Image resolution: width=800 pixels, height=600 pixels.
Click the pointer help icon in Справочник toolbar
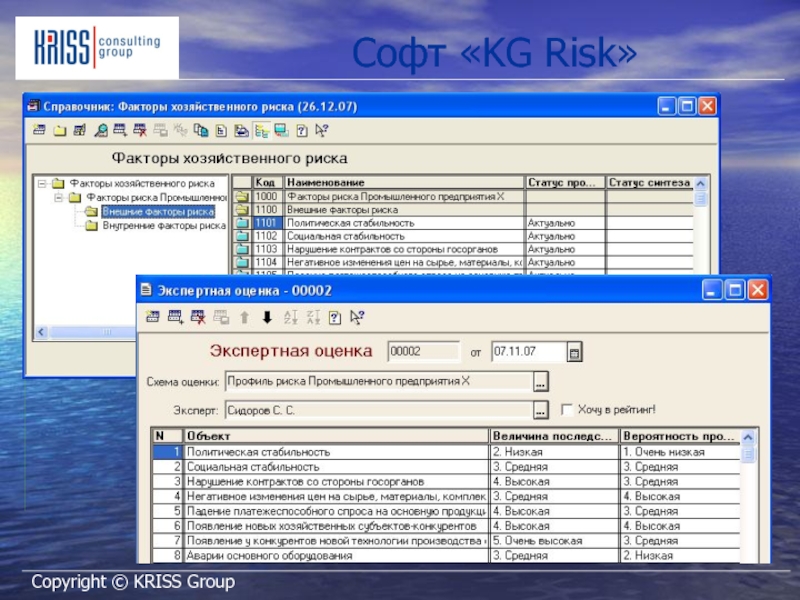[321, 131]
